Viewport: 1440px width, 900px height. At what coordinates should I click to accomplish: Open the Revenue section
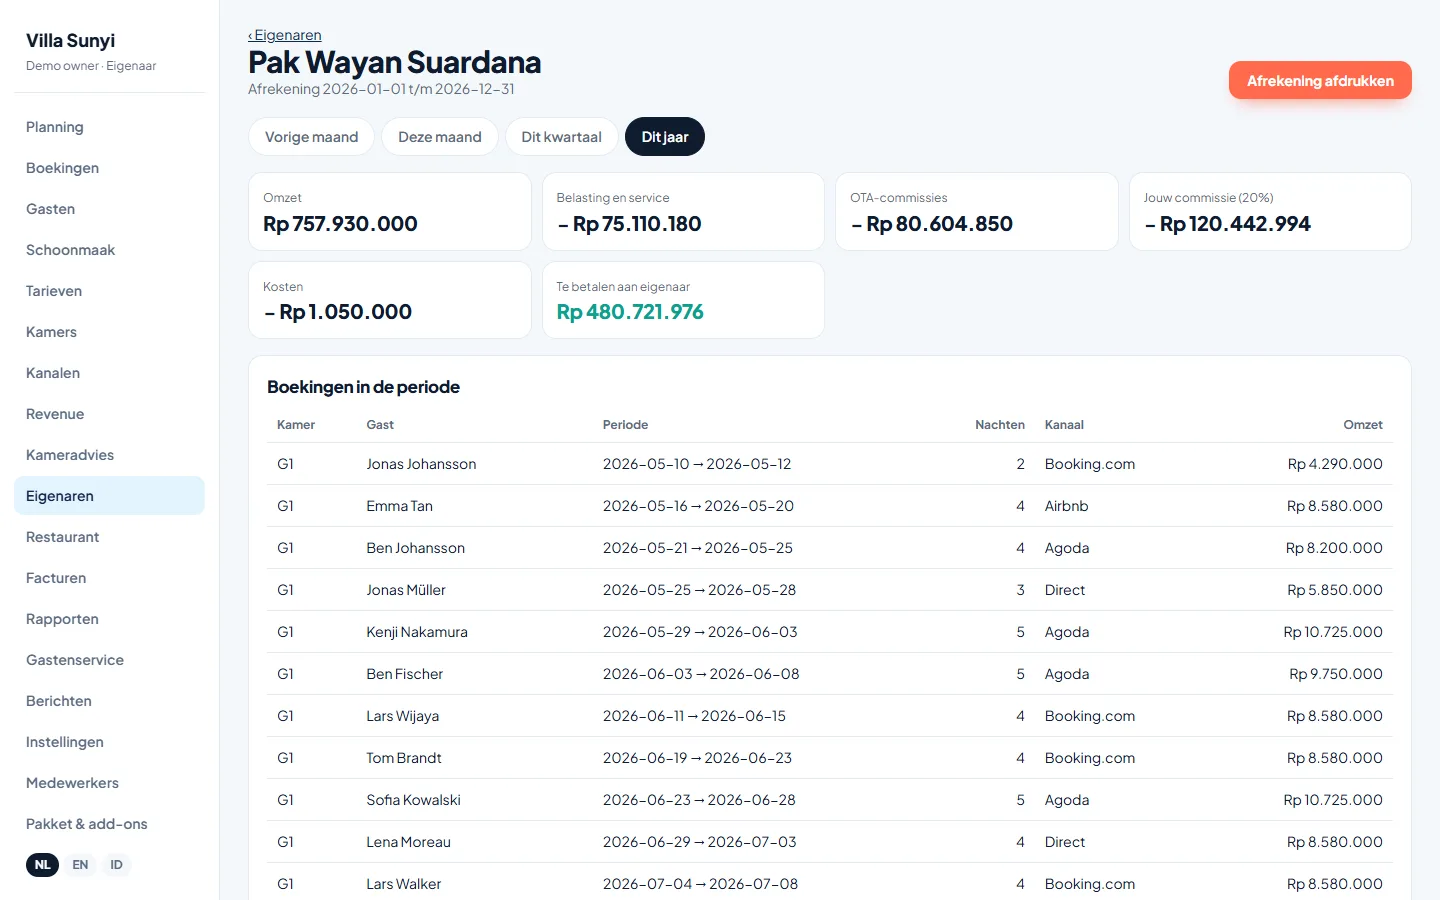coord(109,414)
